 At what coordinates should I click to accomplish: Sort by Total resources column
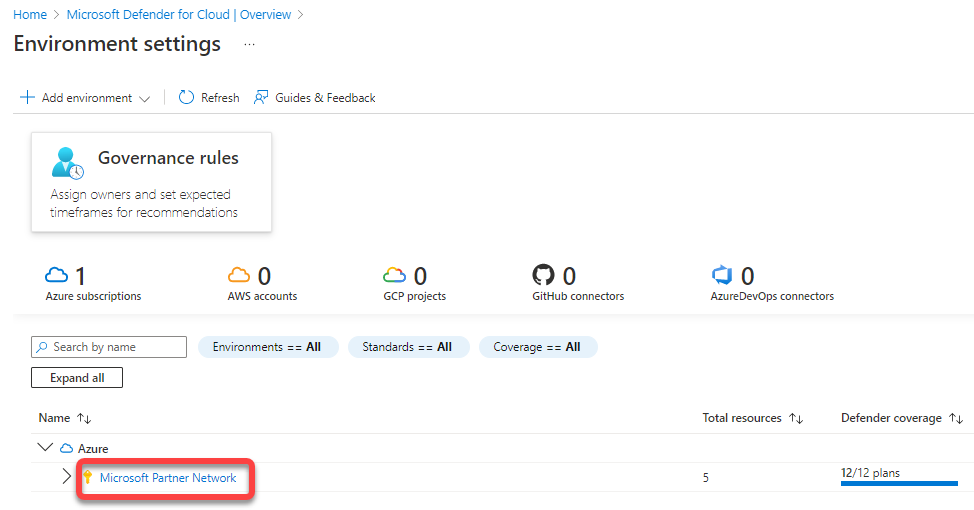[x=742, y=418]
